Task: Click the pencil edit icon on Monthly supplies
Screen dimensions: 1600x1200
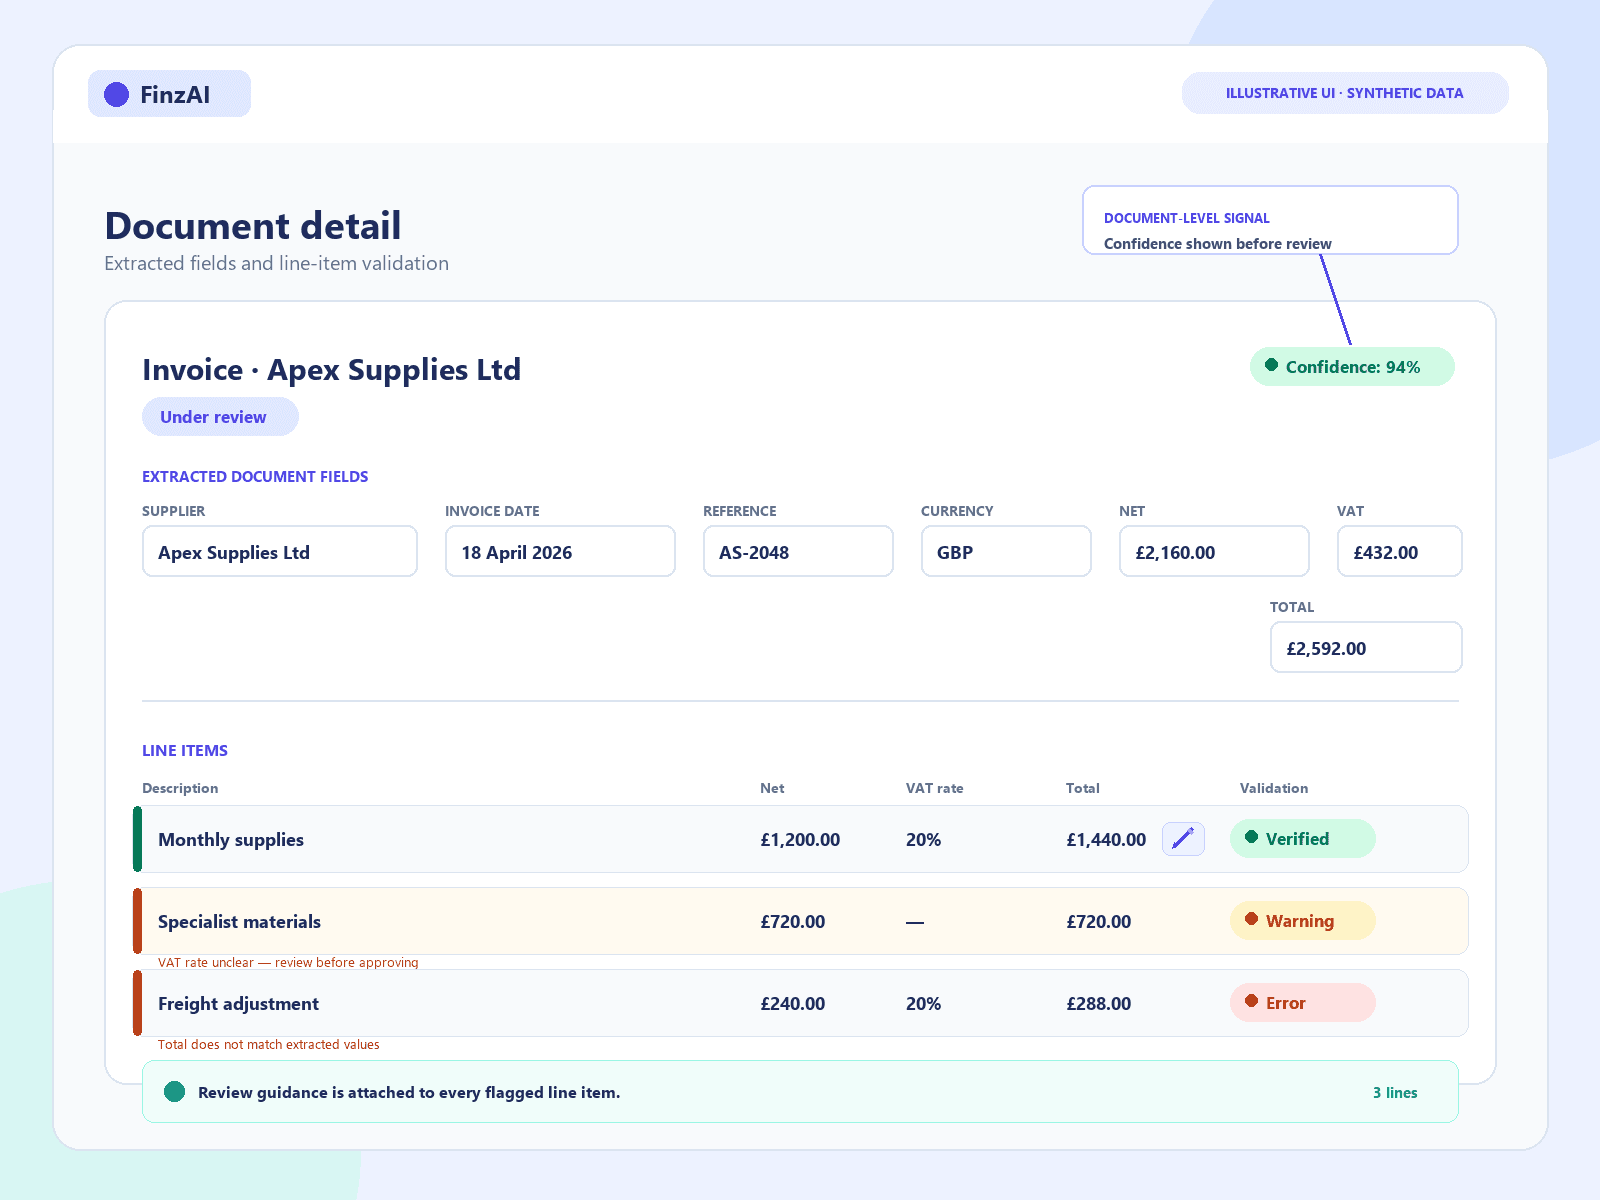Action: click(x=1183, y=839)
